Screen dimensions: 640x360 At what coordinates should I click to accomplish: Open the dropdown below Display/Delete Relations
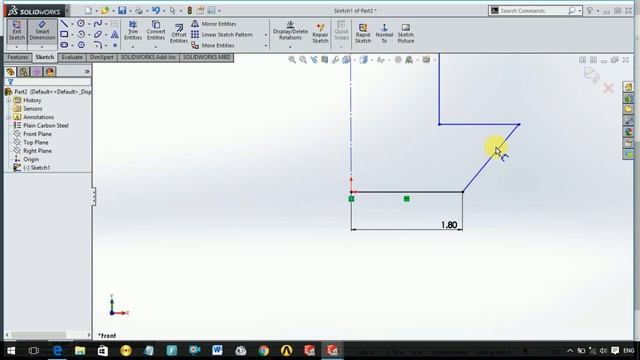click(x=290, y=47)
